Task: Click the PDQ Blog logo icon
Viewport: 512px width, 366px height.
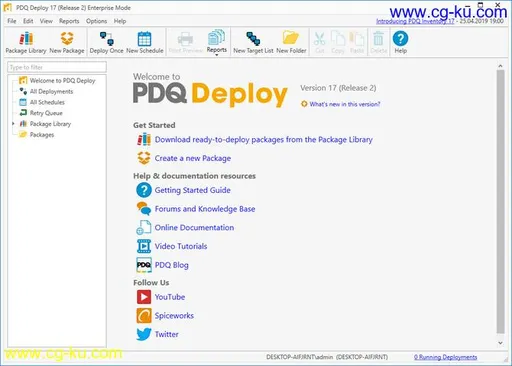Action: click(x=144, y=265)
